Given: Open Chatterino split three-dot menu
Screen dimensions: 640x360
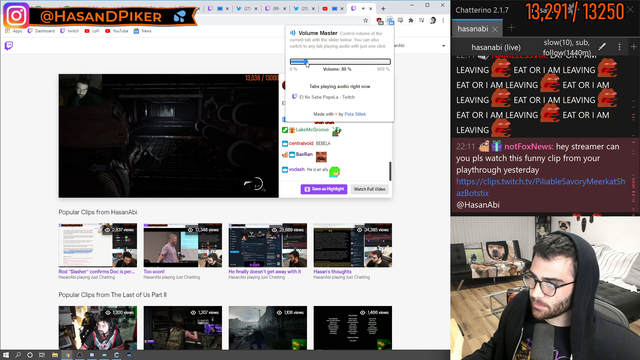Looking at the screenshot, I should (x=619, y=47).
